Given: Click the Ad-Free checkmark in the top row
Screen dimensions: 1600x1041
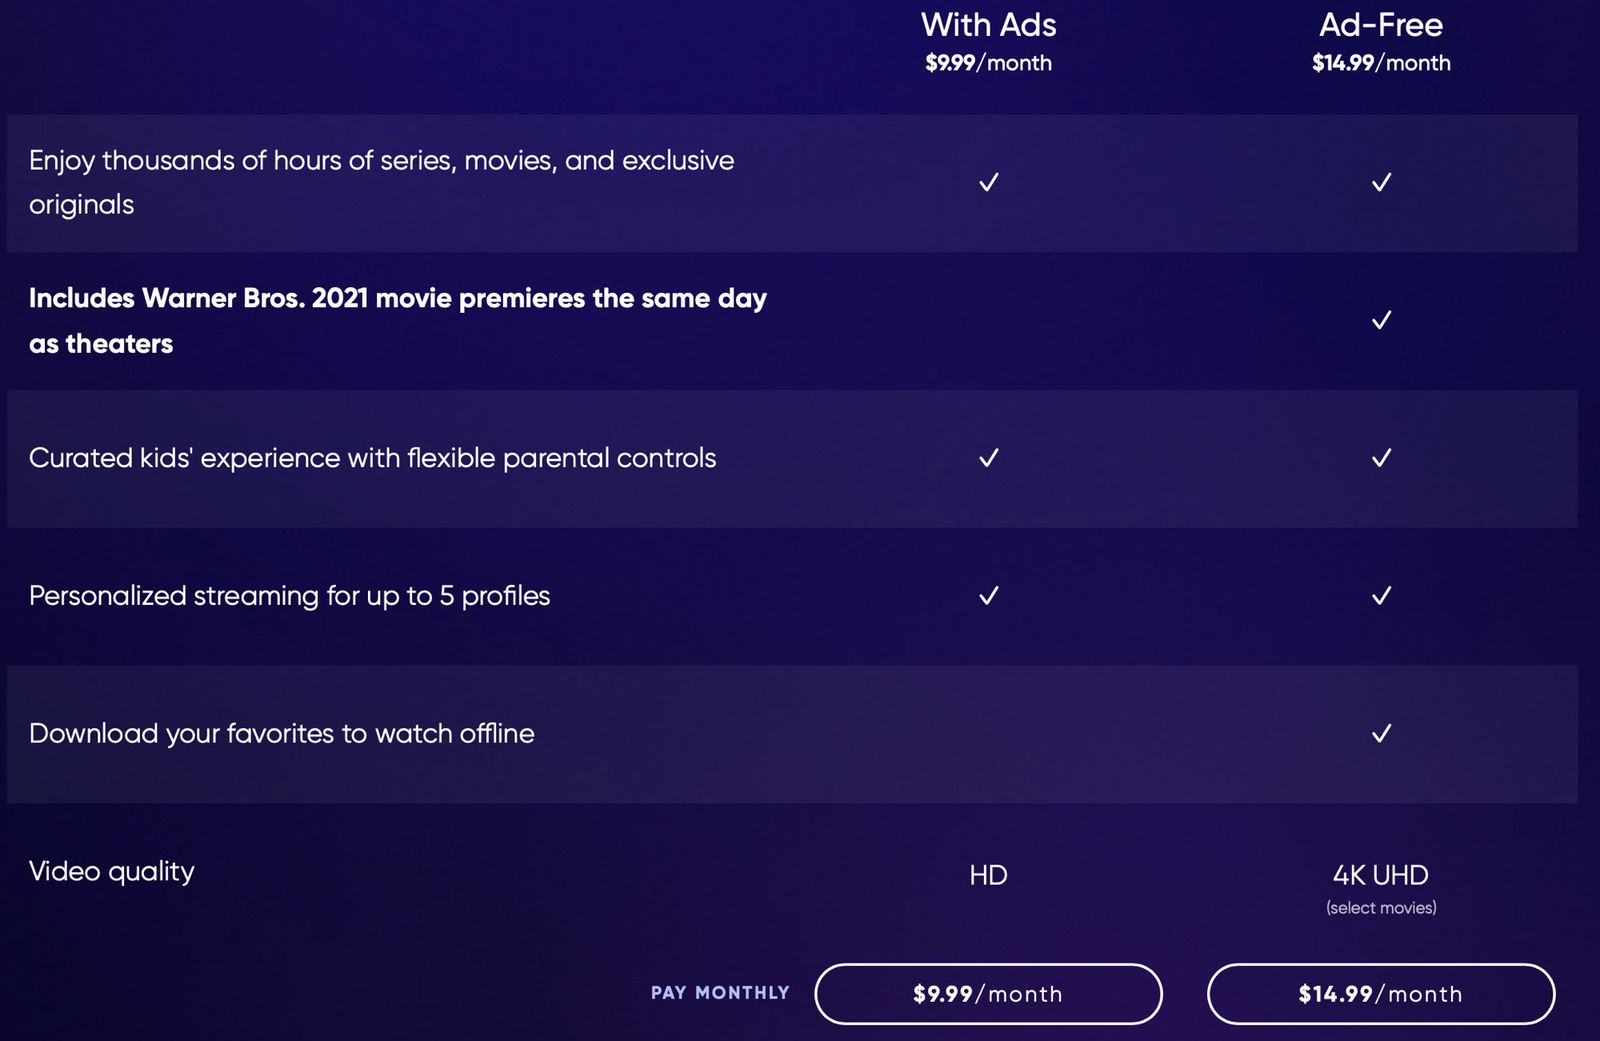Looking at the screenshot, I should [1383, 182].
